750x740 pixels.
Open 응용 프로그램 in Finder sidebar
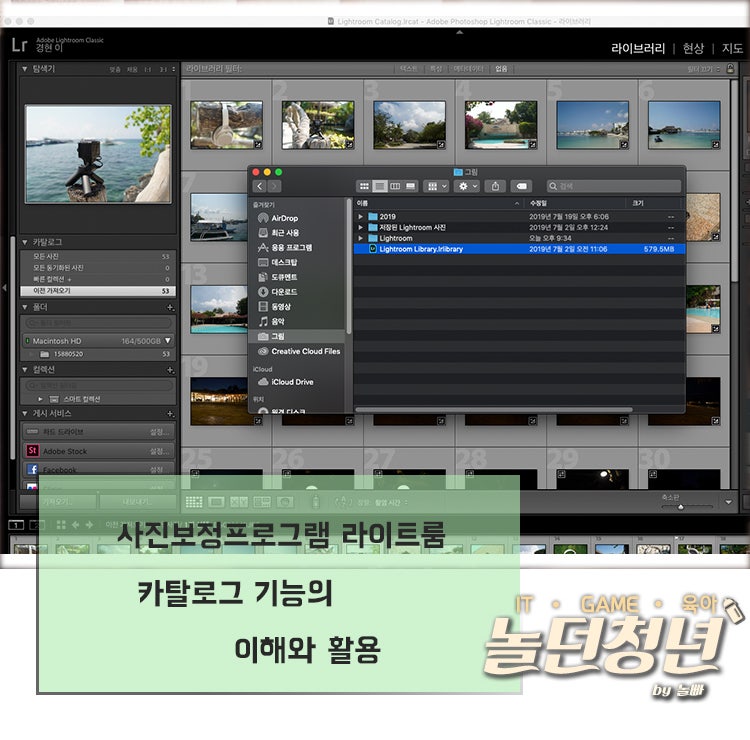[x=285, y=247]
